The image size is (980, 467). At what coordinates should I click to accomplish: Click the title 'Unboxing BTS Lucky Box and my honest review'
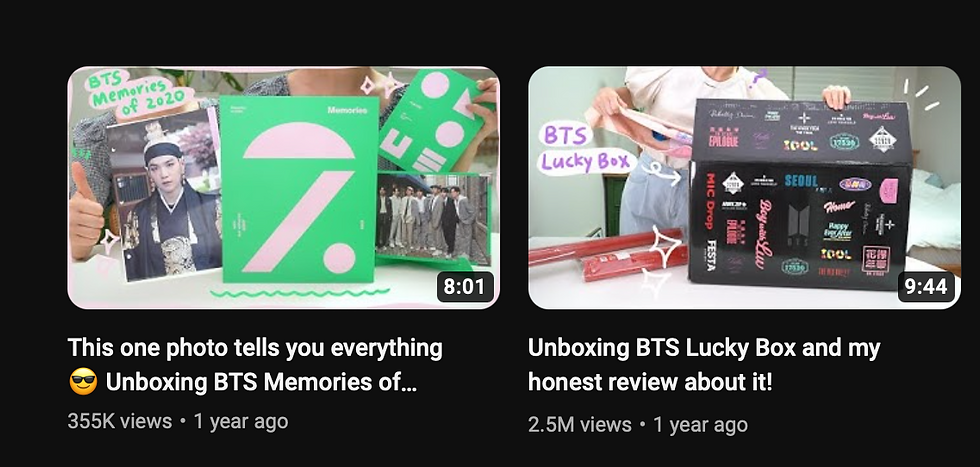(704, 364)
